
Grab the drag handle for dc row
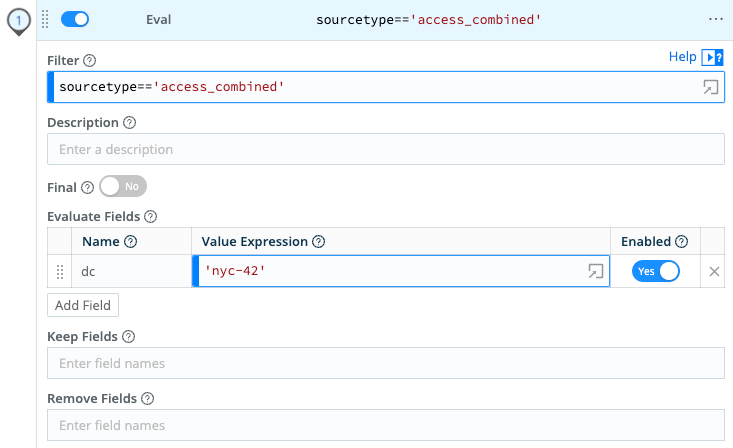coord(60,271)
